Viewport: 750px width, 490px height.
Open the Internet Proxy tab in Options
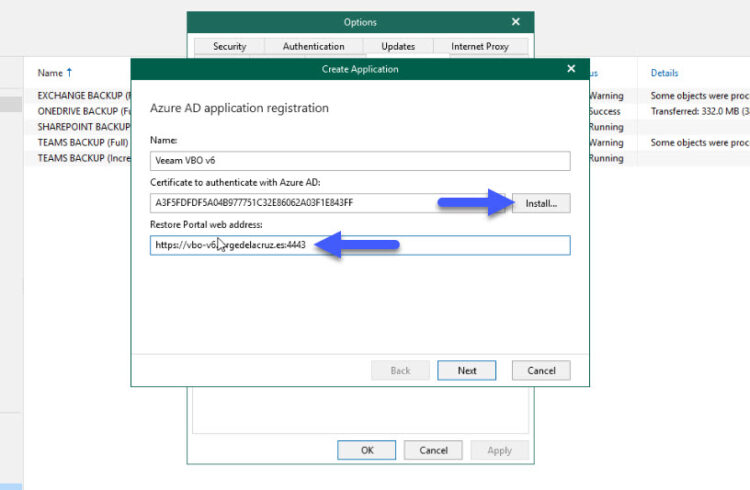480,46
